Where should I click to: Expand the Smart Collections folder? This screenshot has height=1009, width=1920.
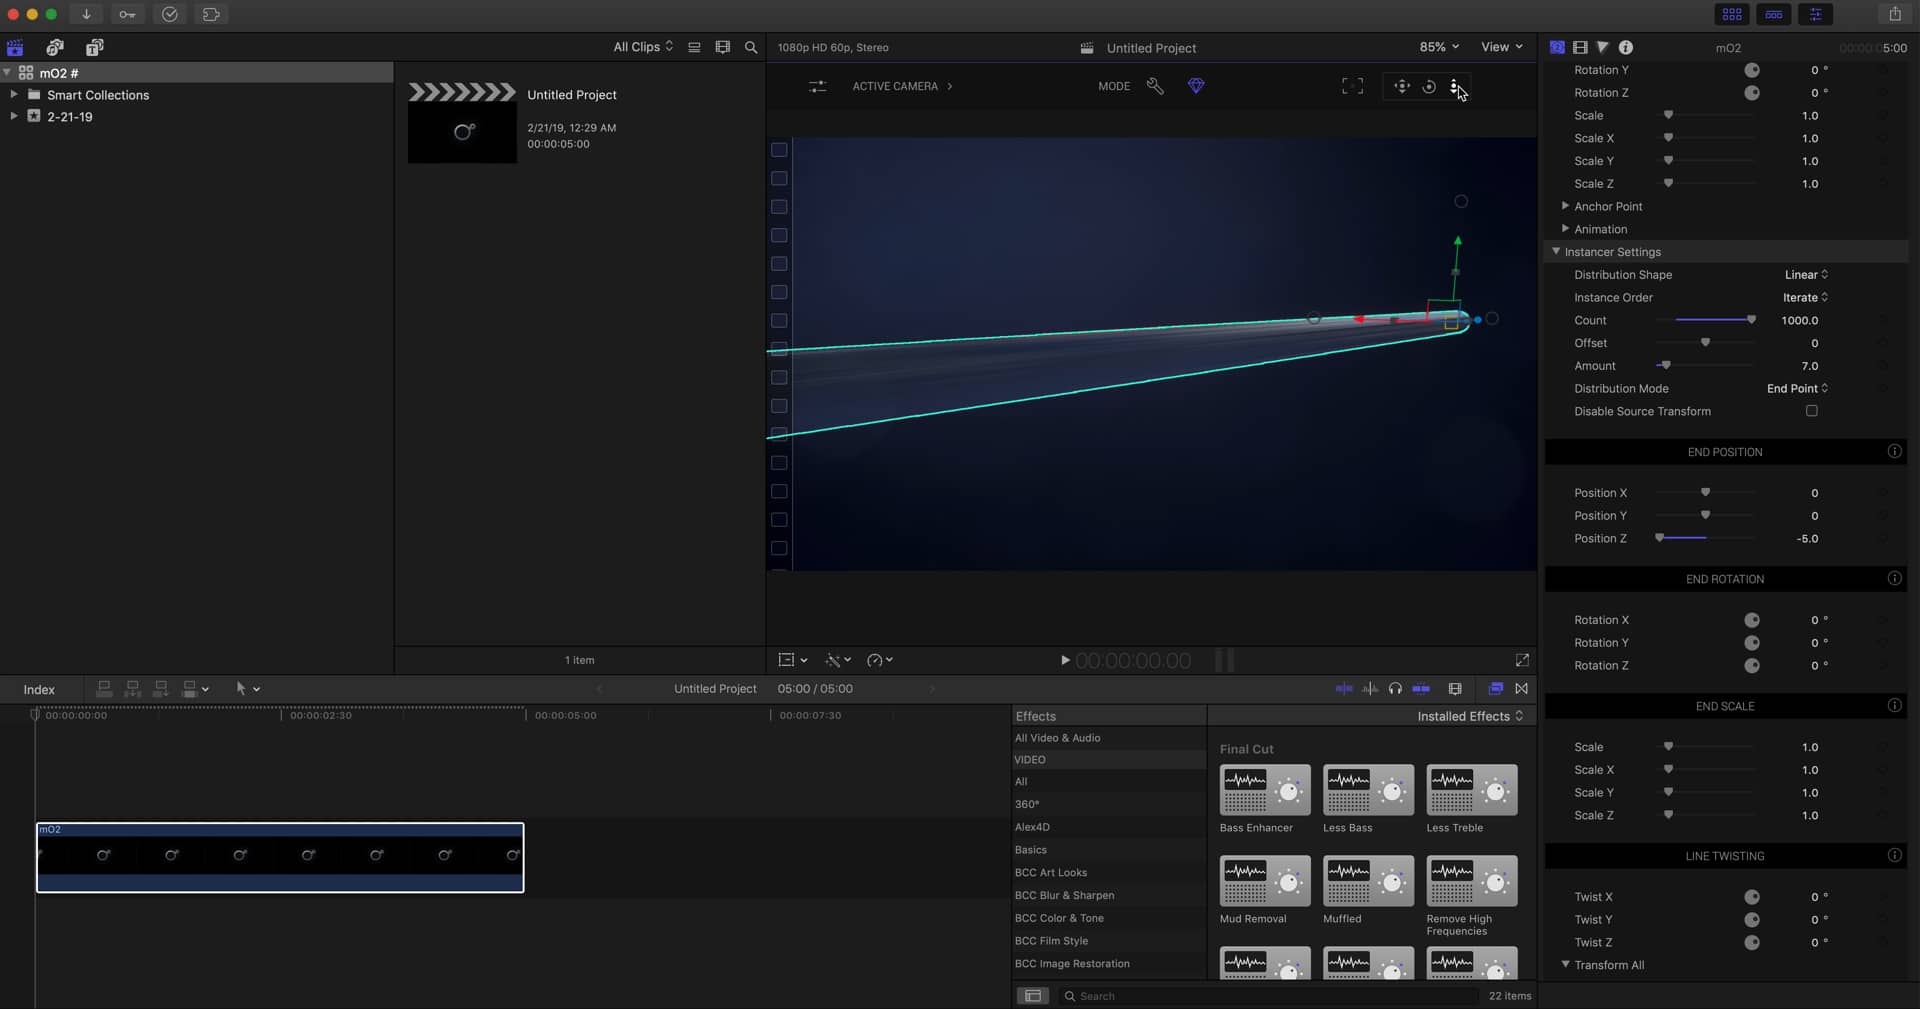pos(14,94)
